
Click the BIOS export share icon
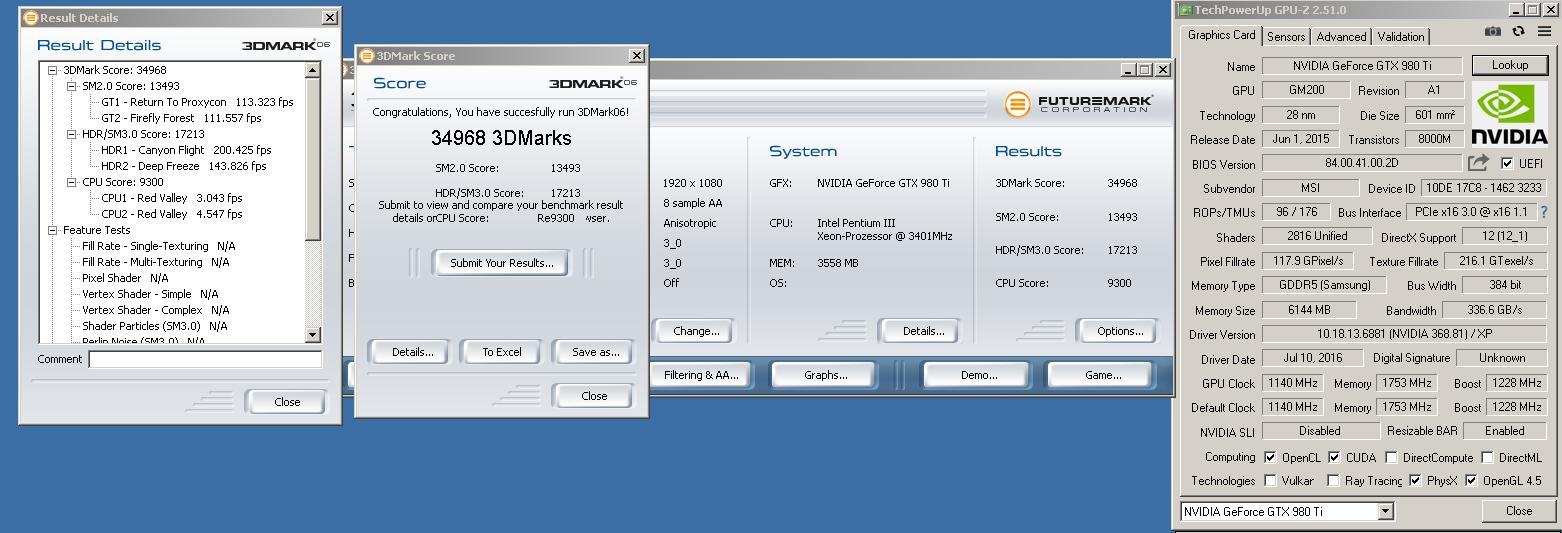1478,163
